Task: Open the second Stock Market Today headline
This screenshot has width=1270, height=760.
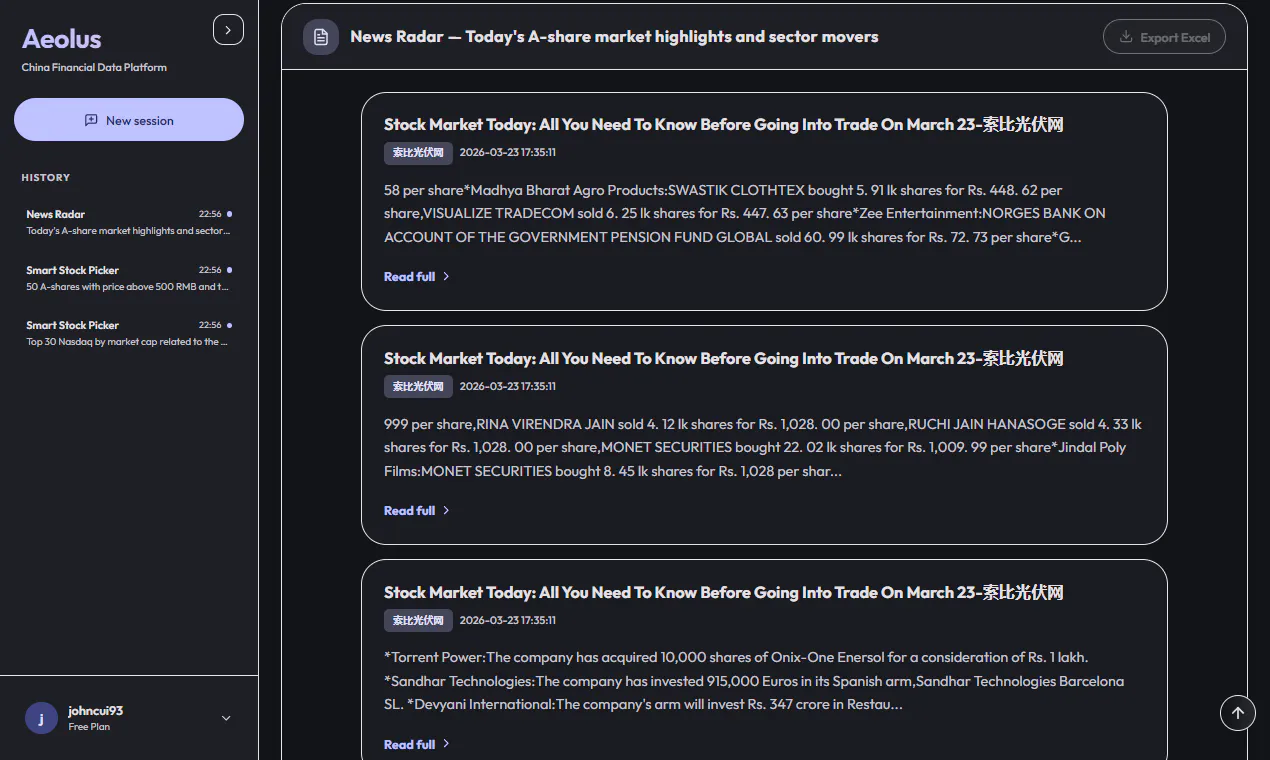Action: 723,358
